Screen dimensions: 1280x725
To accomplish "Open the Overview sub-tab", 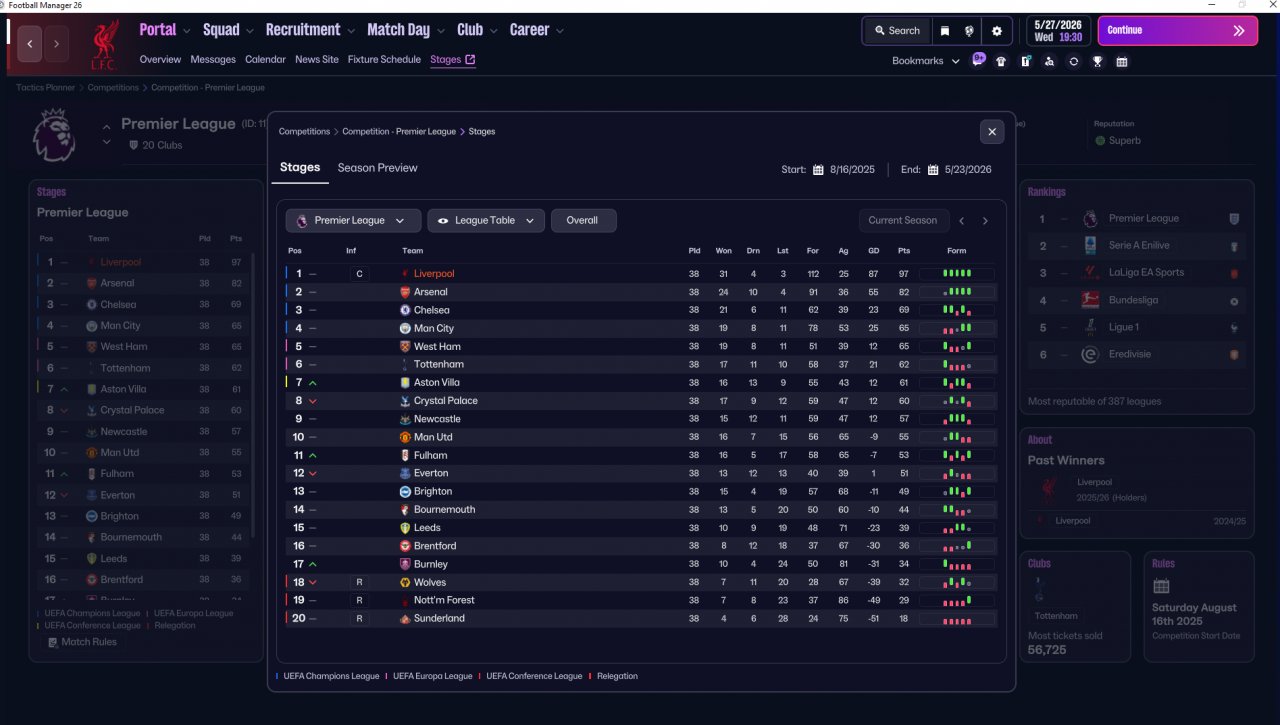I will [161, 60].
